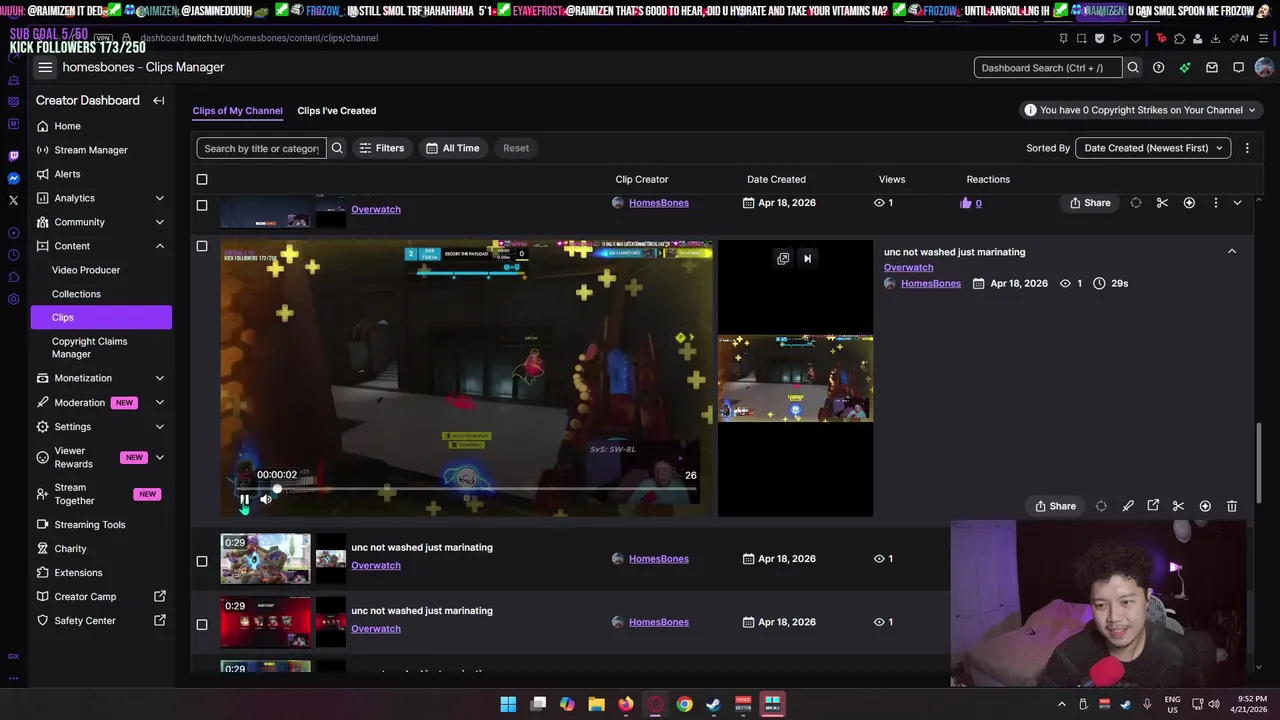Image resolution: width=1280 pixels, height=720 pixels.
Task: Toggle the select-all clips checkbox in header
Action: (202, 179)
